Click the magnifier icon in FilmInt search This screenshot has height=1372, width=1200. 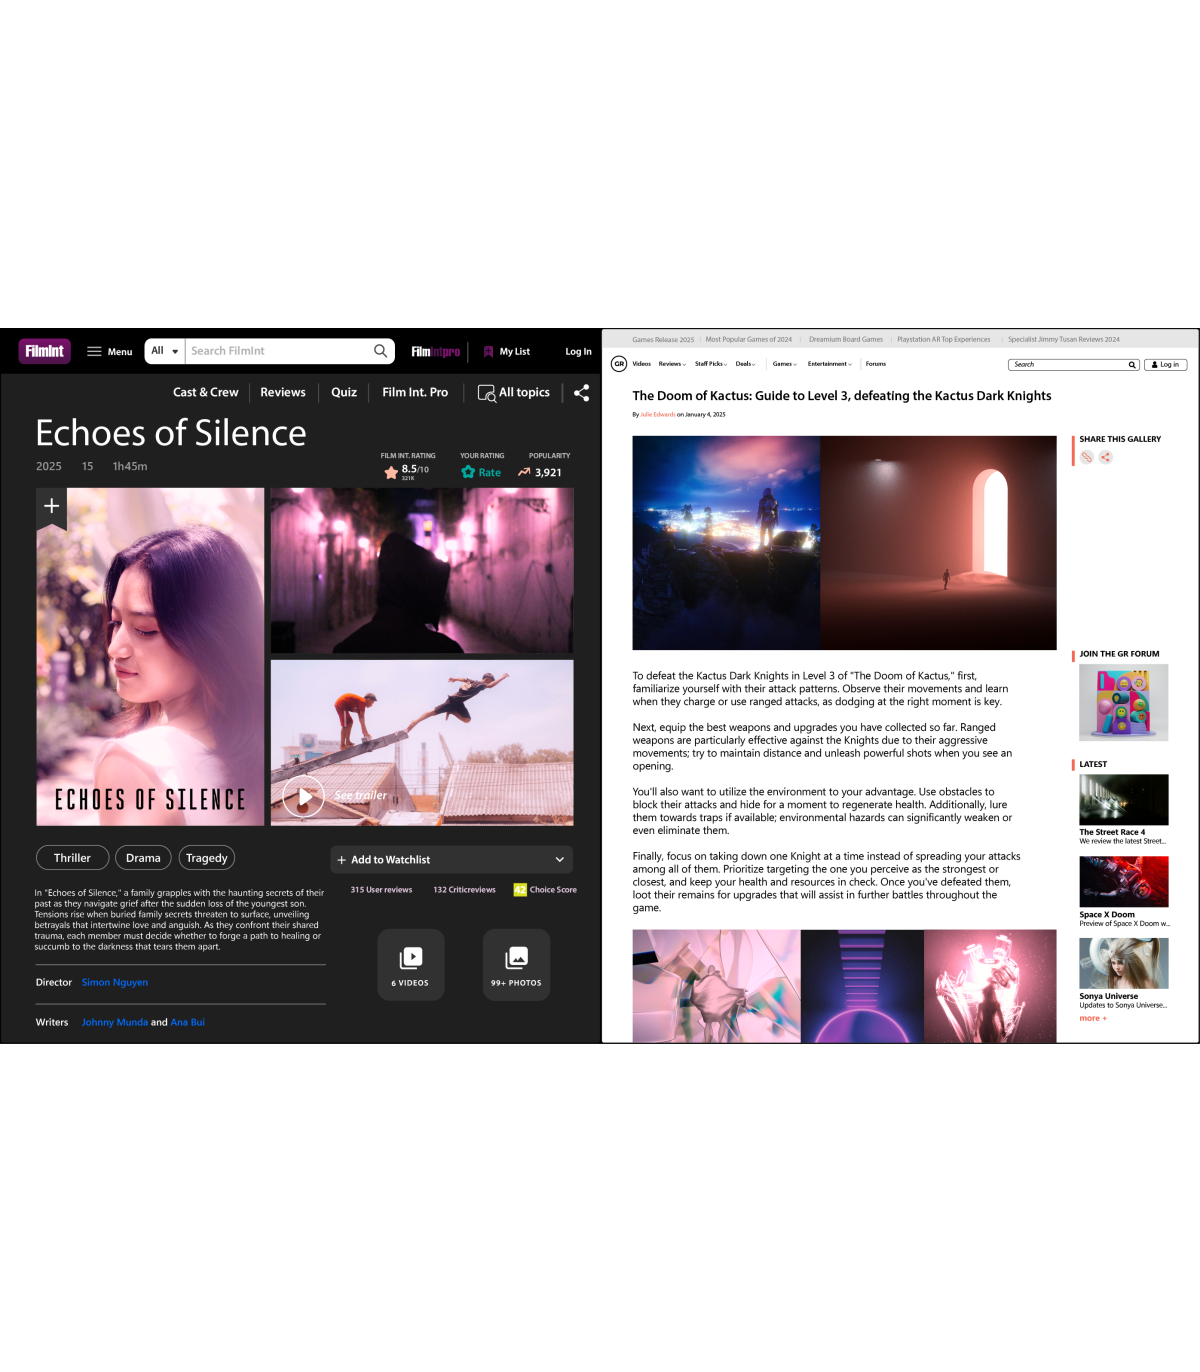click(x=380, y=351)
